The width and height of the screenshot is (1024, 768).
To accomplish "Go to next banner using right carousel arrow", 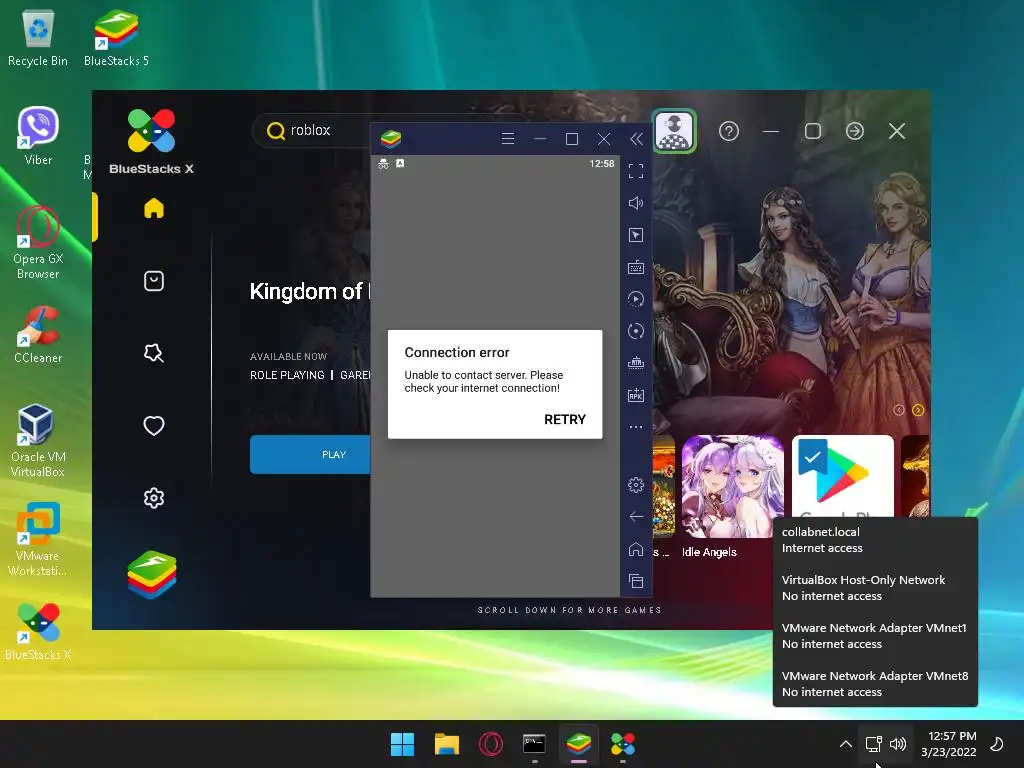I will (918, 410).
